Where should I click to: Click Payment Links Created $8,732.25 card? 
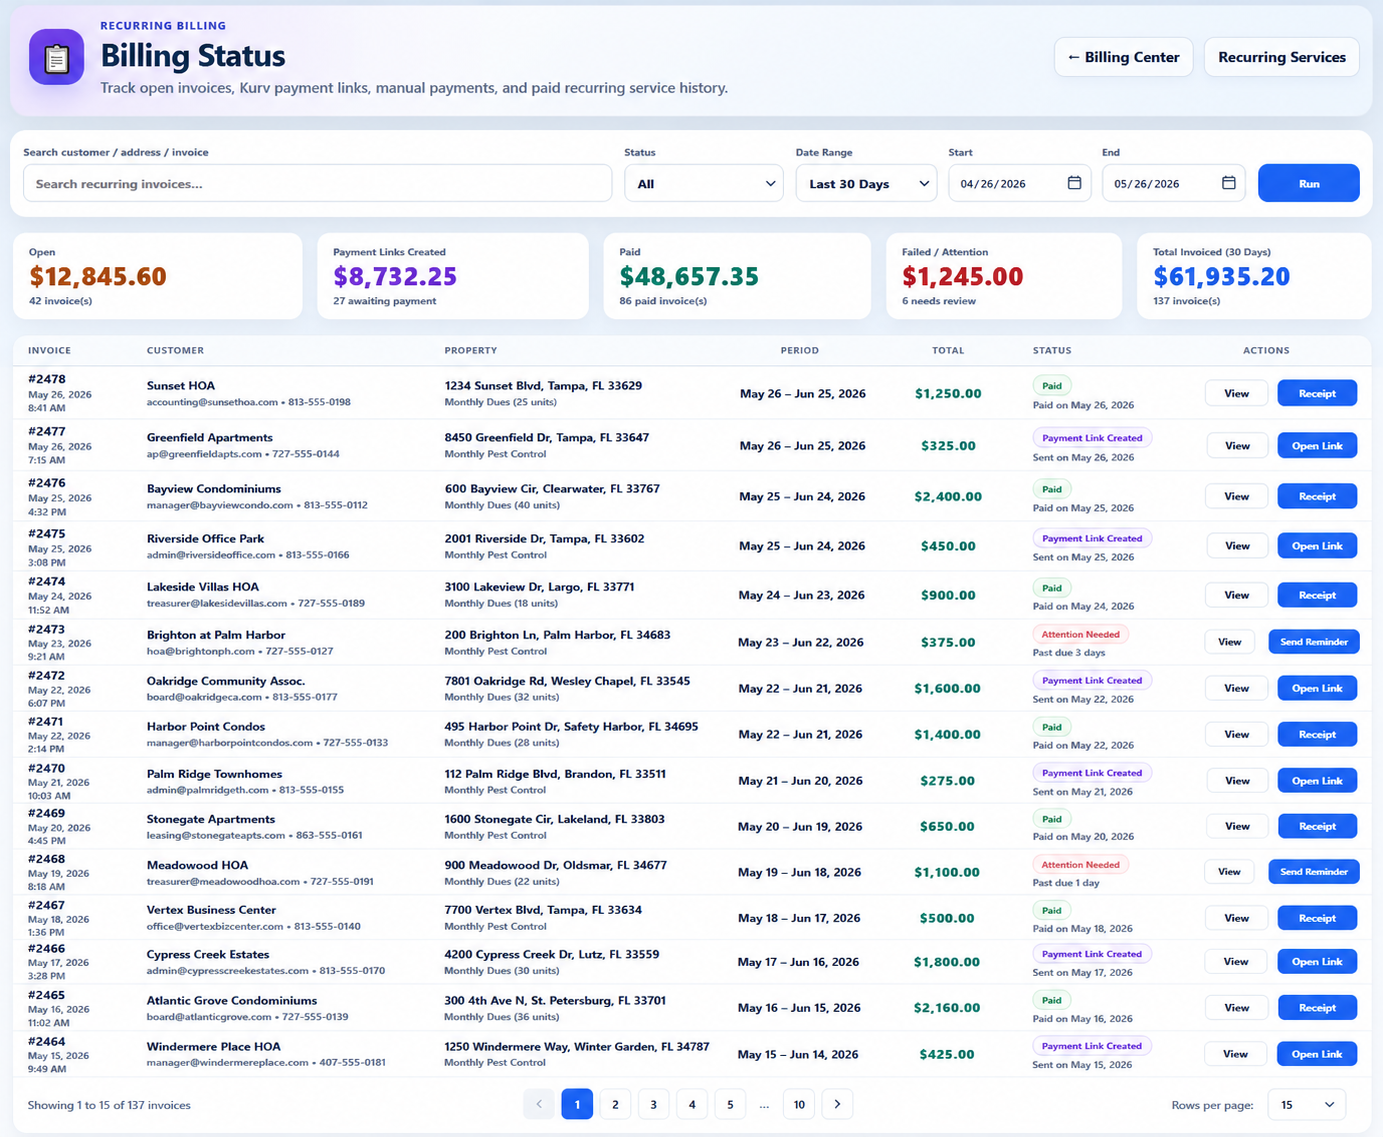click(x=452, y=276)
